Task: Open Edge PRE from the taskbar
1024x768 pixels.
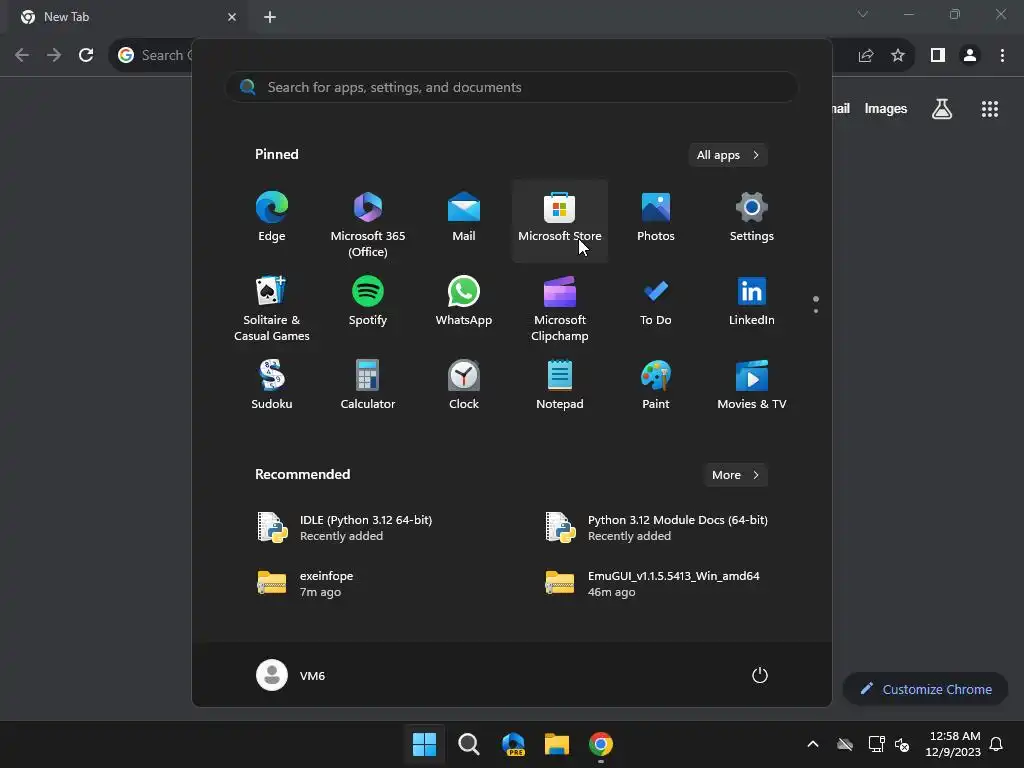Action: (513, 744)
